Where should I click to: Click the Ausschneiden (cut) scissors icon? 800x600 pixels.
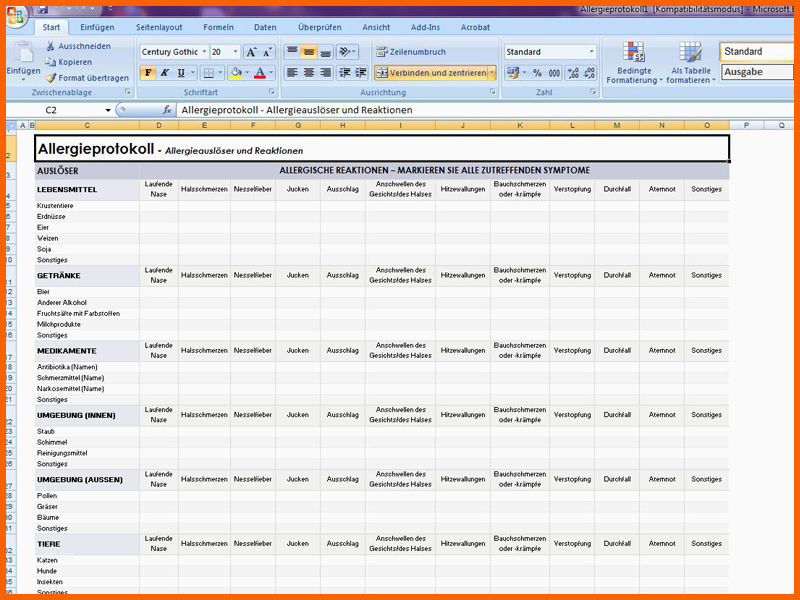pyautogui.click(x=51, y=46)
